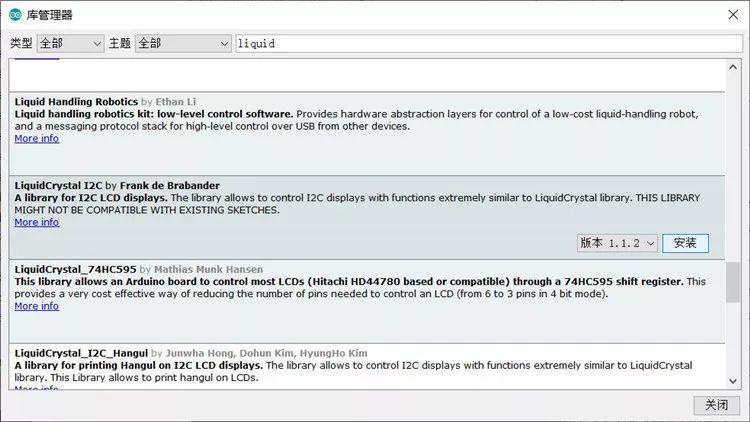Click the 库管理器 title text
Viewport: 750px width, 422px height.
tap(49, 15)
